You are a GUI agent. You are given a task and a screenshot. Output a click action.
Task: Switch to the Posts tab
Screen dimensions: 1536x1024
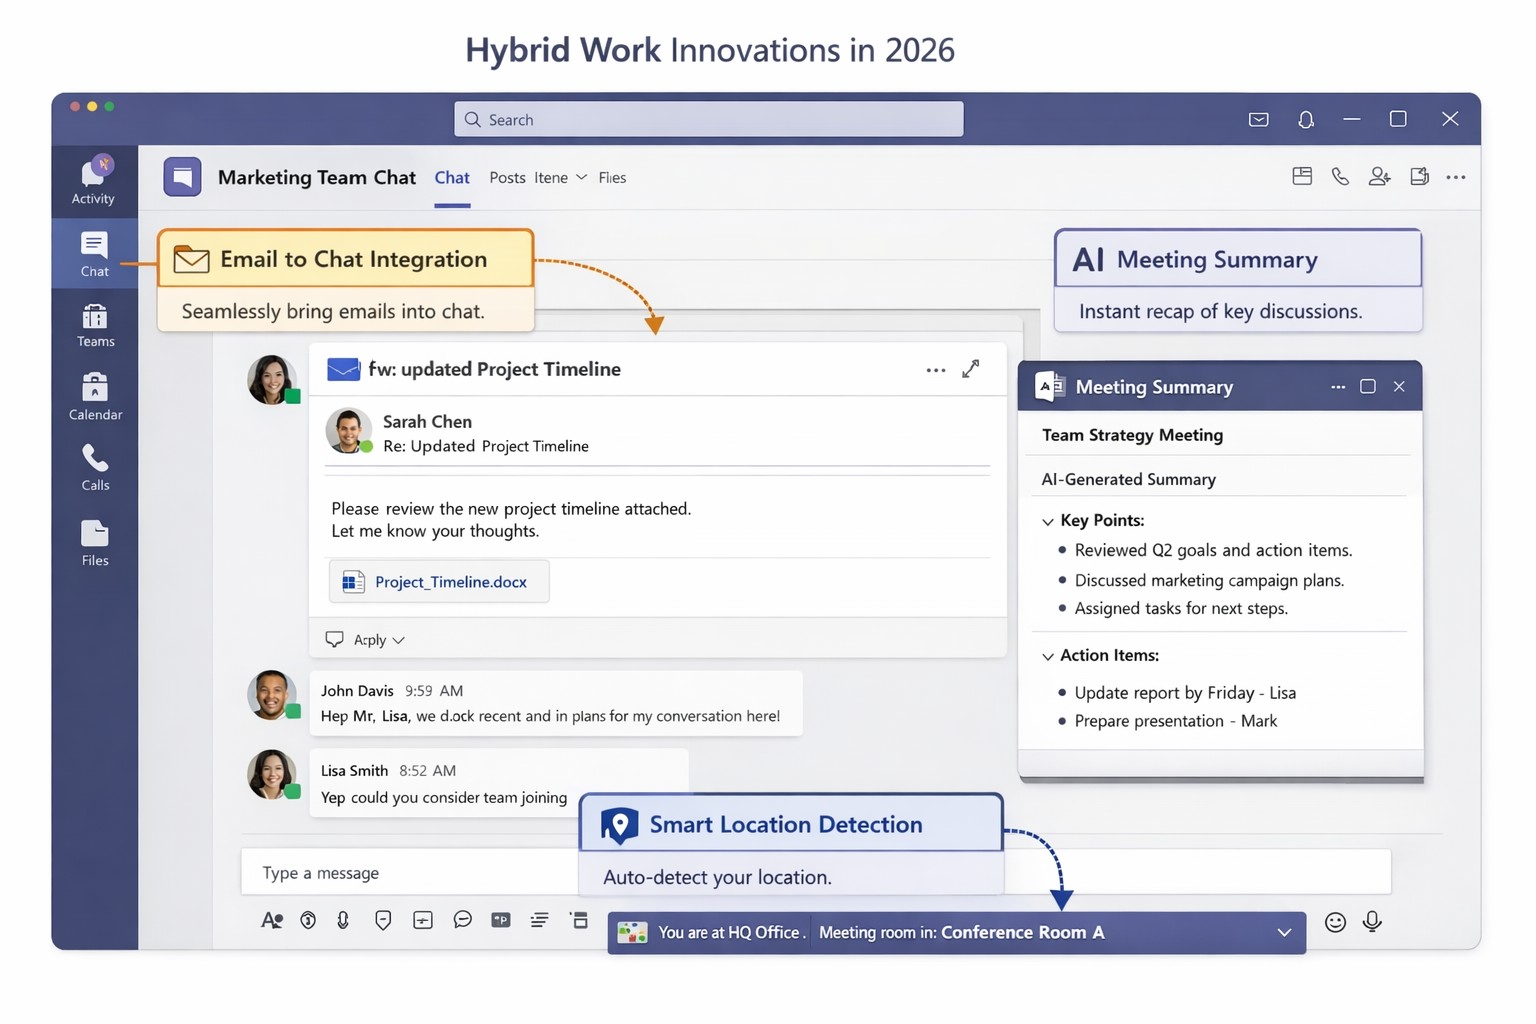pyautogui.click(x=507, y=178)
